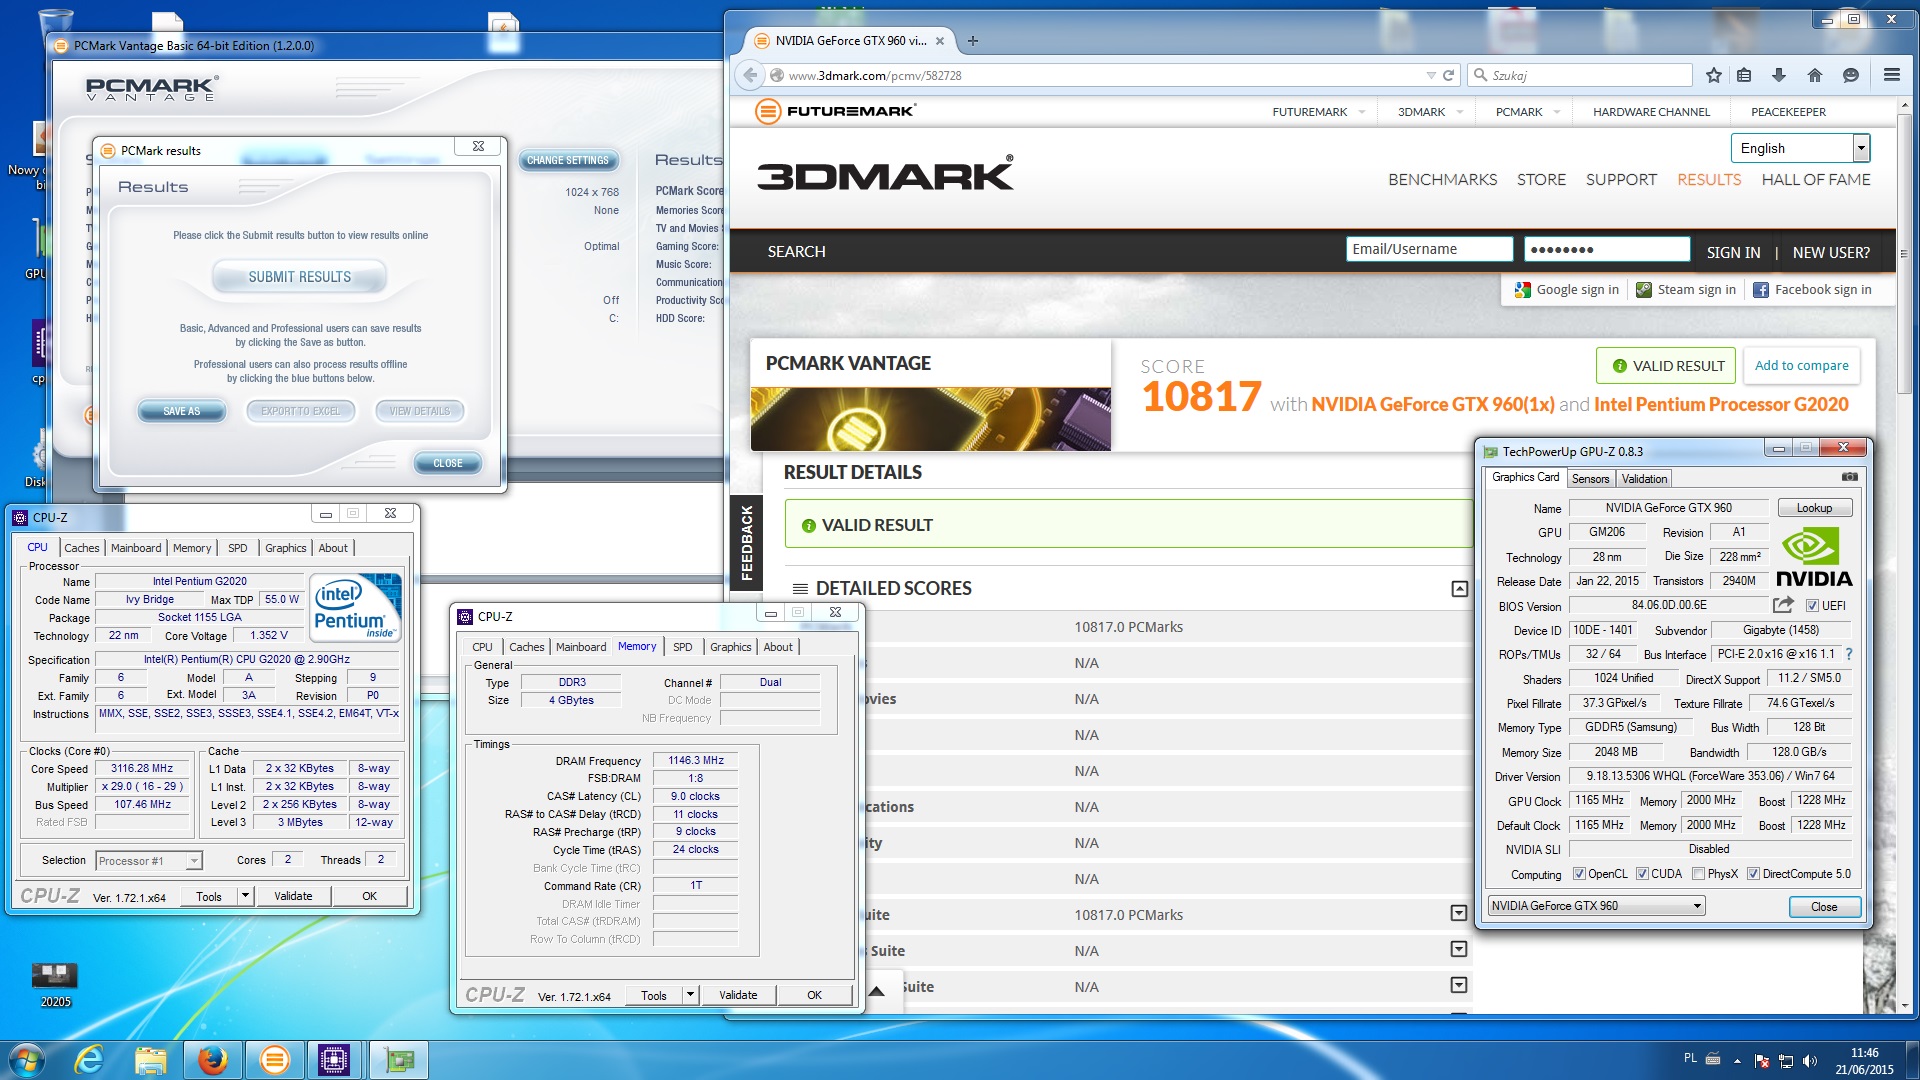1920x1080 pixels.
Task: Click the SAVE AS button
Action: point(182,411)
